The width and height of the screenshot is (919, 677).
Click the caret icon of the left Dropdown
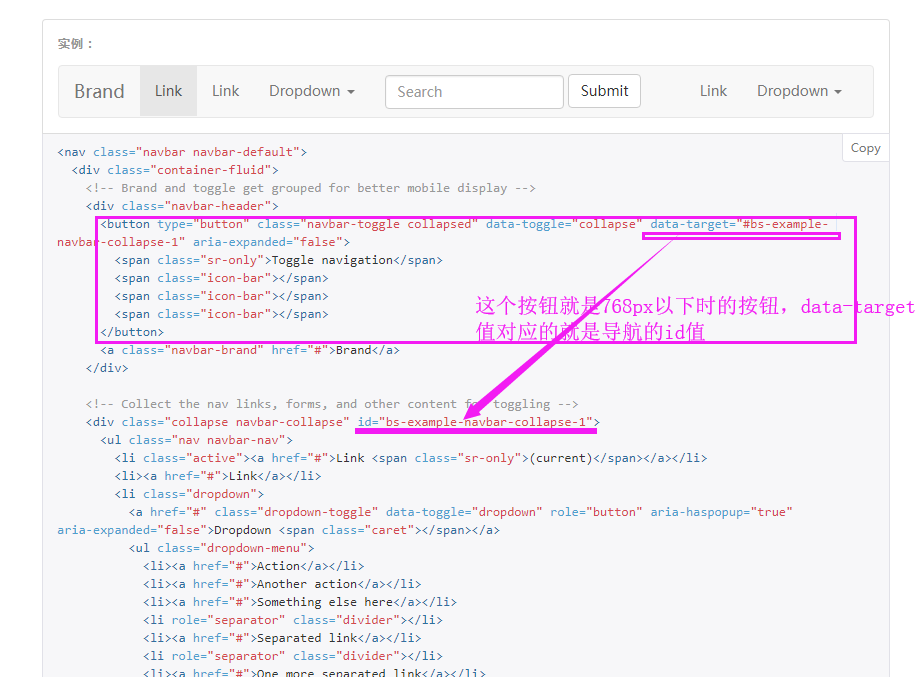pos(351,92)
